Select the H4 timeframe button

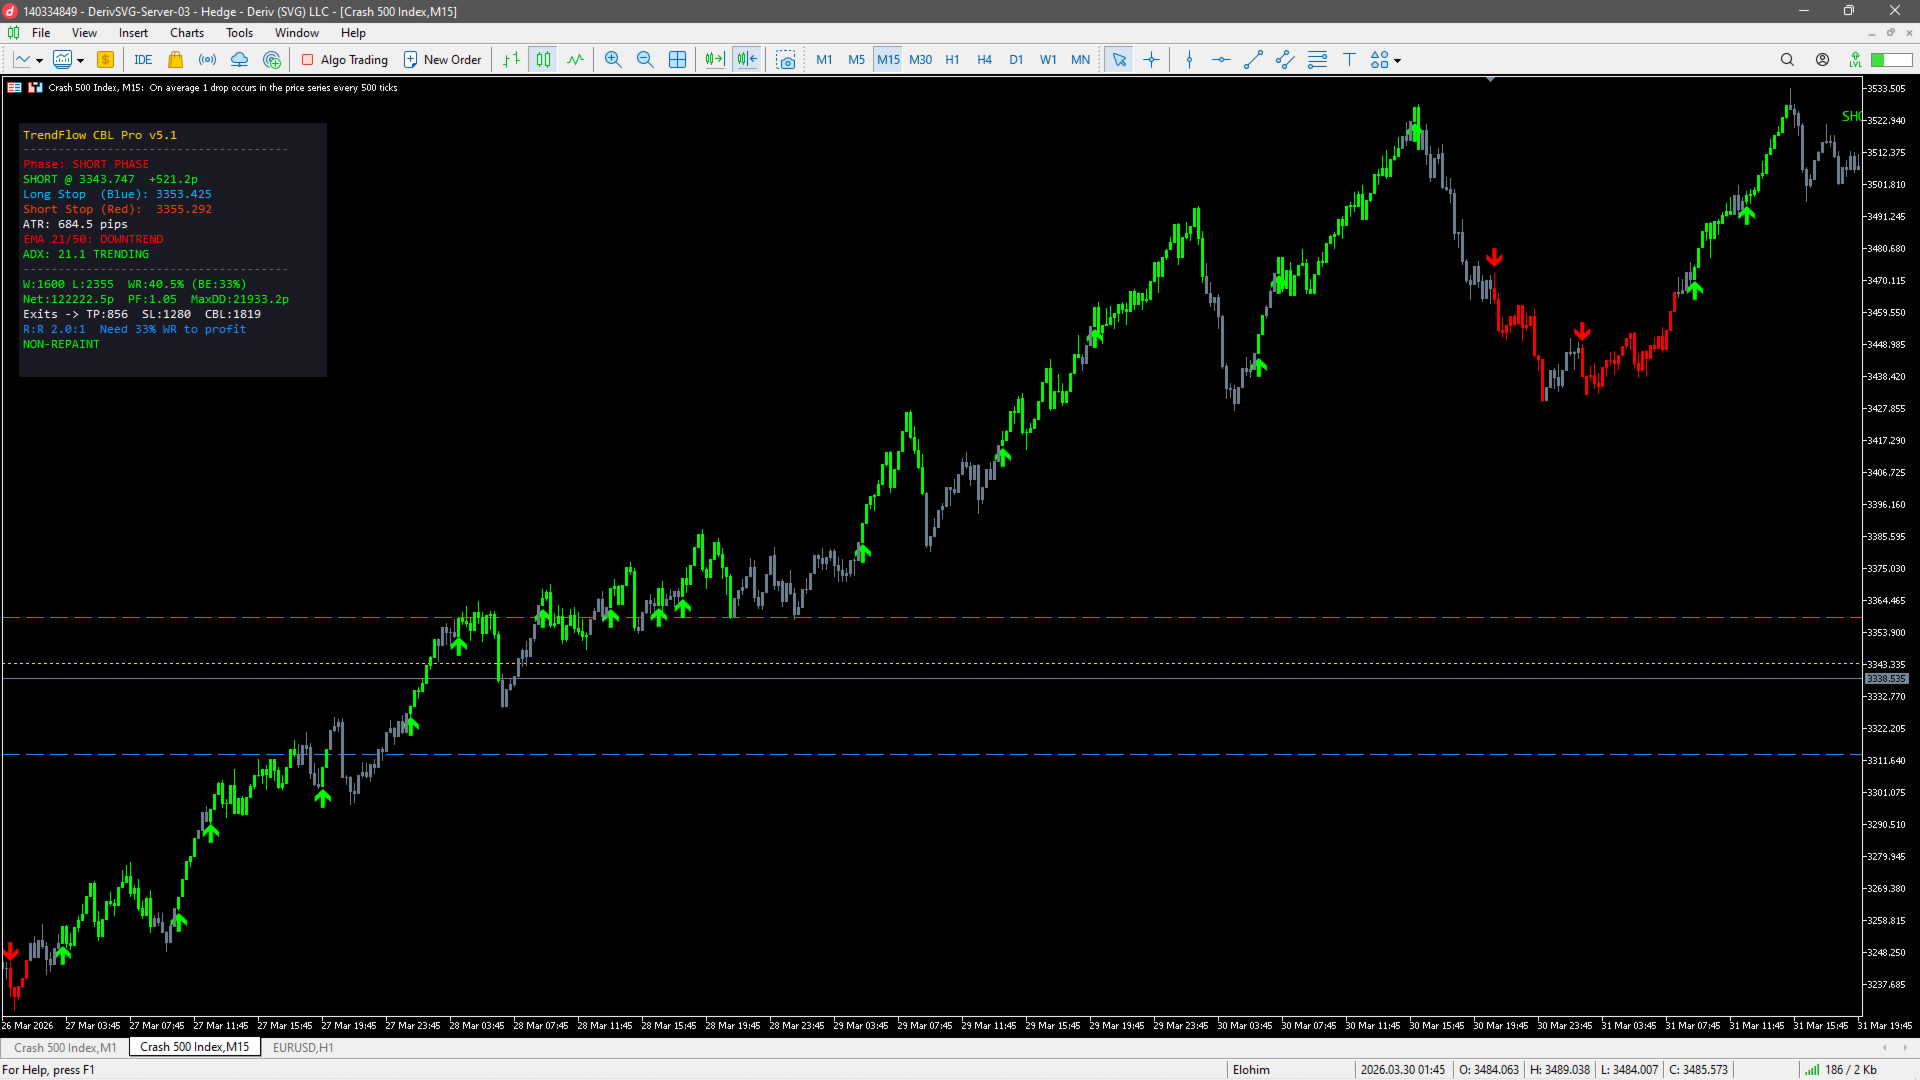click(984, 60)
